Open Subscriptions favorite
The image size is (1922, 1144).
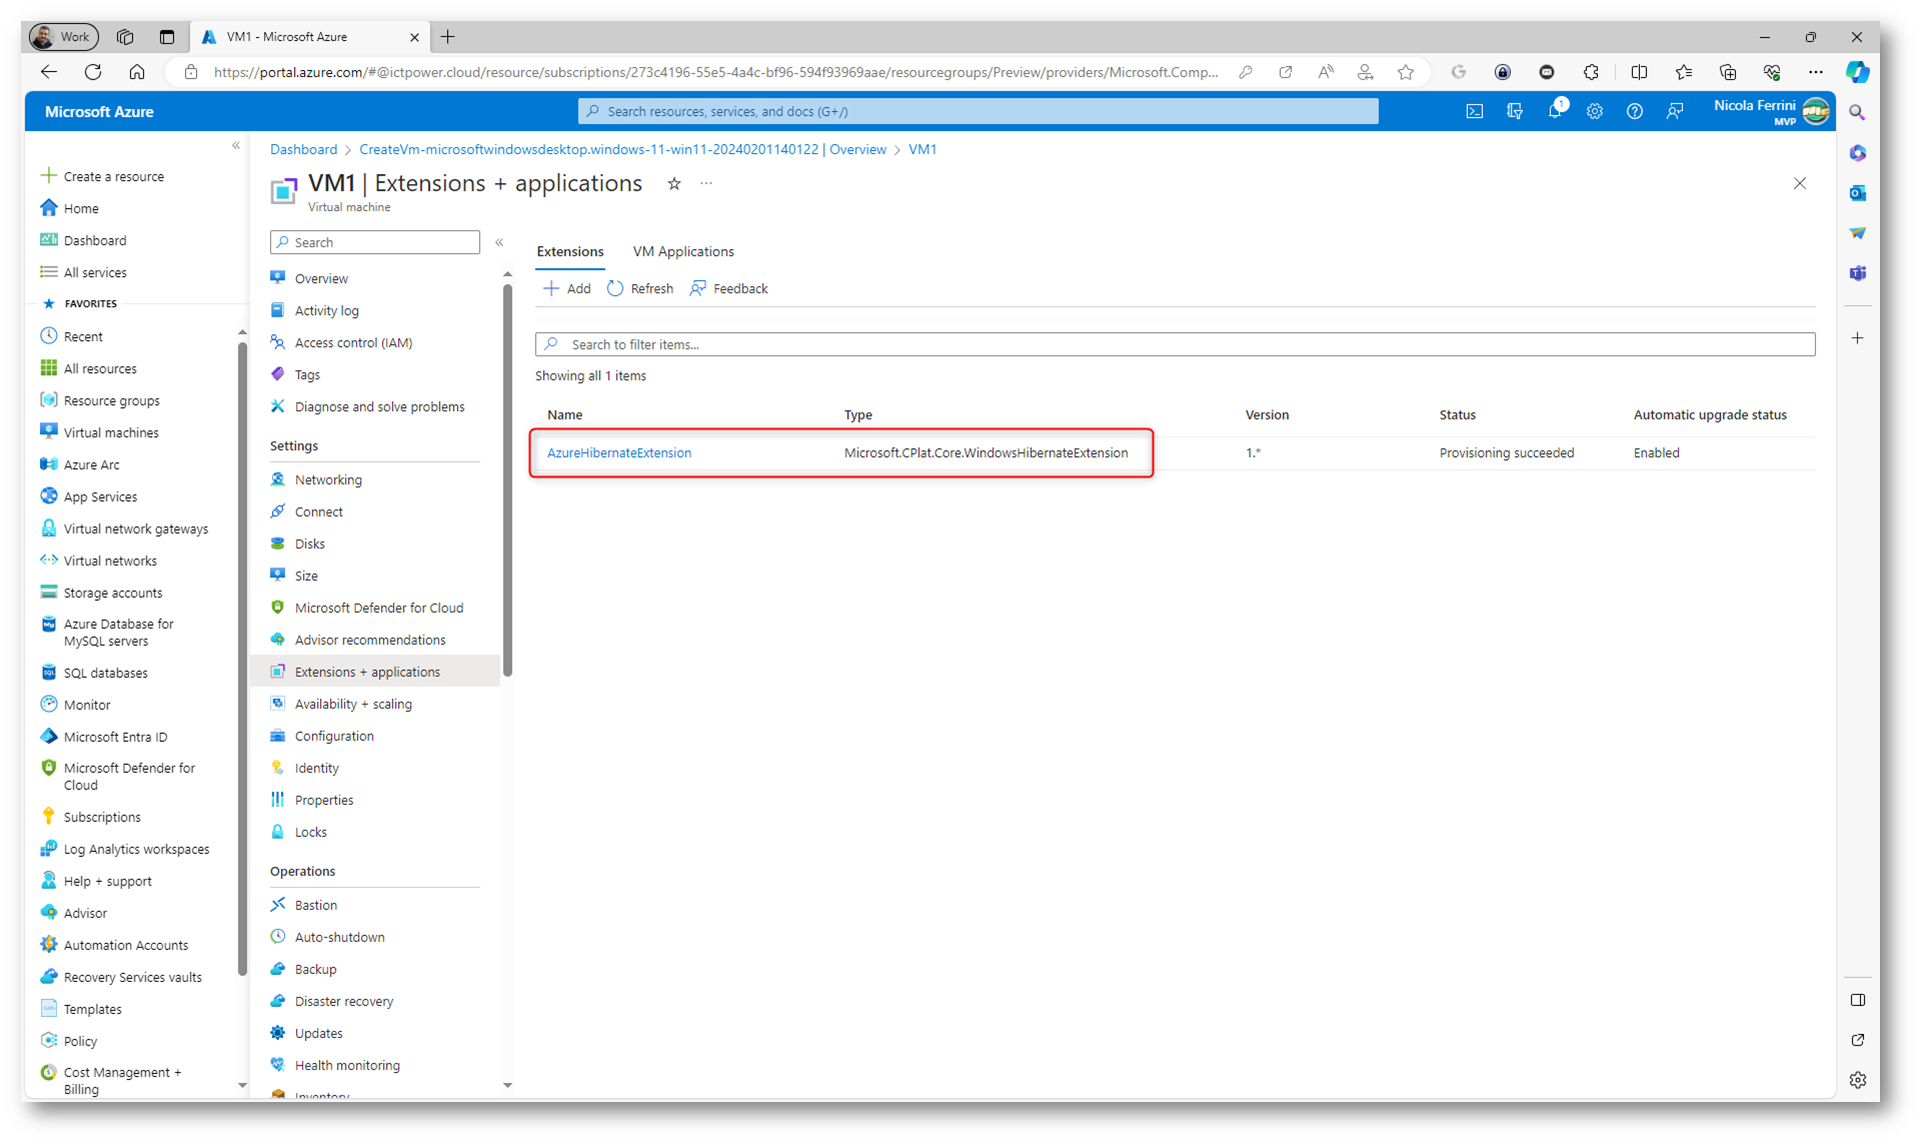pyautogui.click(x=91, y=817)
